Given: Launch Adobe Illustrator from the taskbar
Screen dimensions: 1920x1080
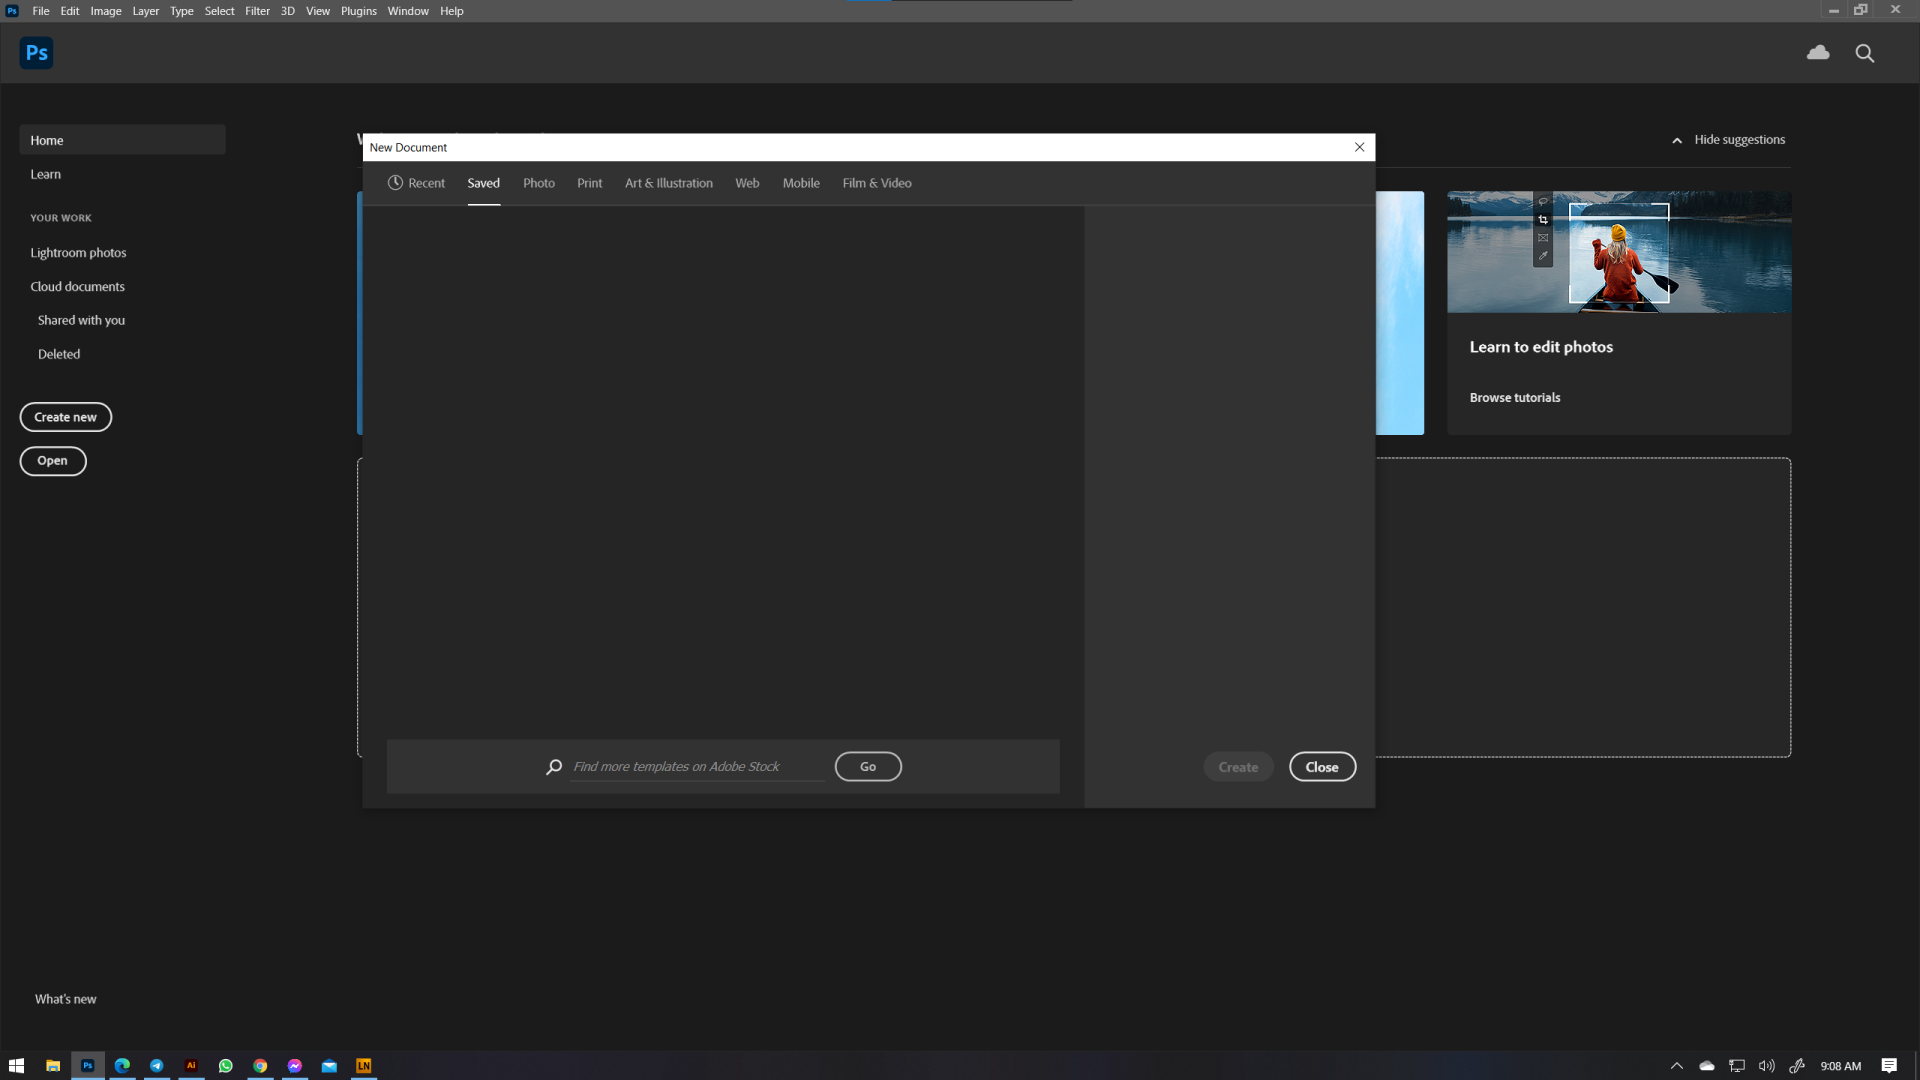Looking at the screenshot, I should [191, 1065].
